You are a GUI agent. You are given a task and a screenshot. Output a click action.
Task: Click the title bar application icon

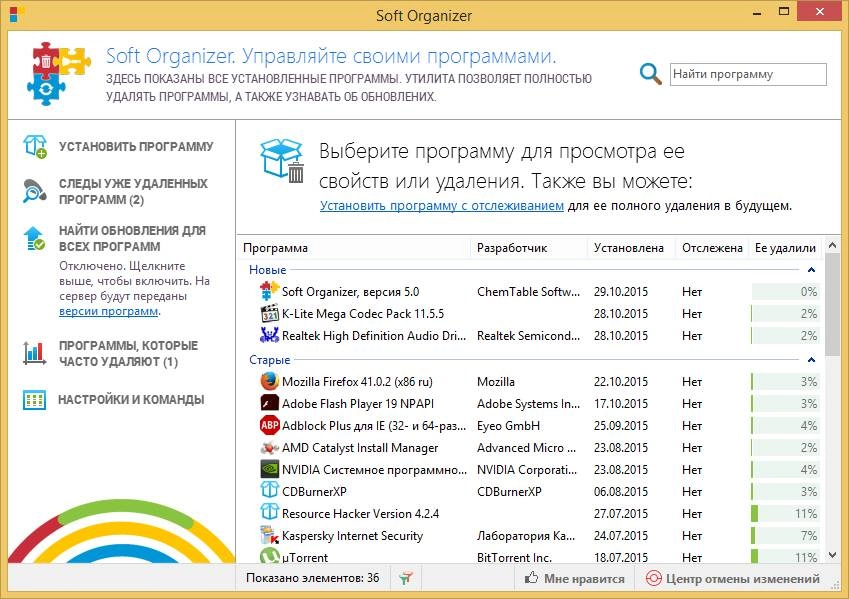click(x=16, y=15)
